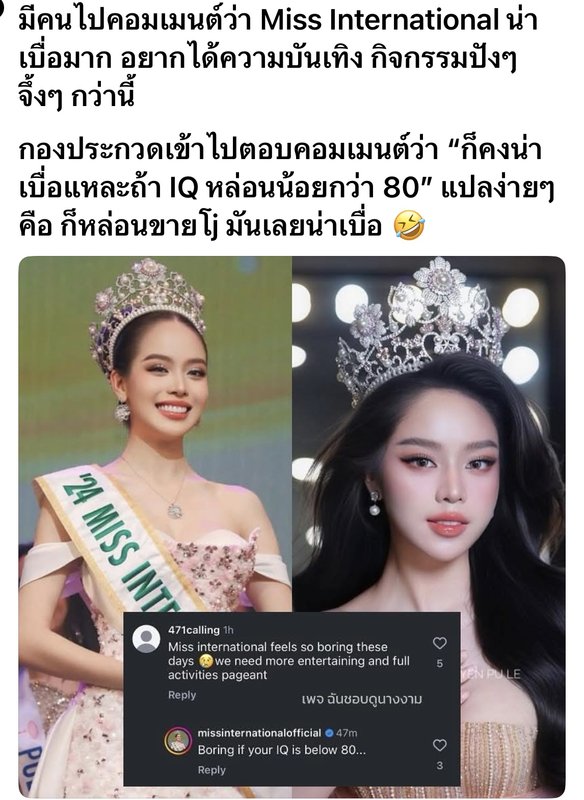Click the laughing emoji ending the post
Screen dimensions: 584x800
click(409, 225)
